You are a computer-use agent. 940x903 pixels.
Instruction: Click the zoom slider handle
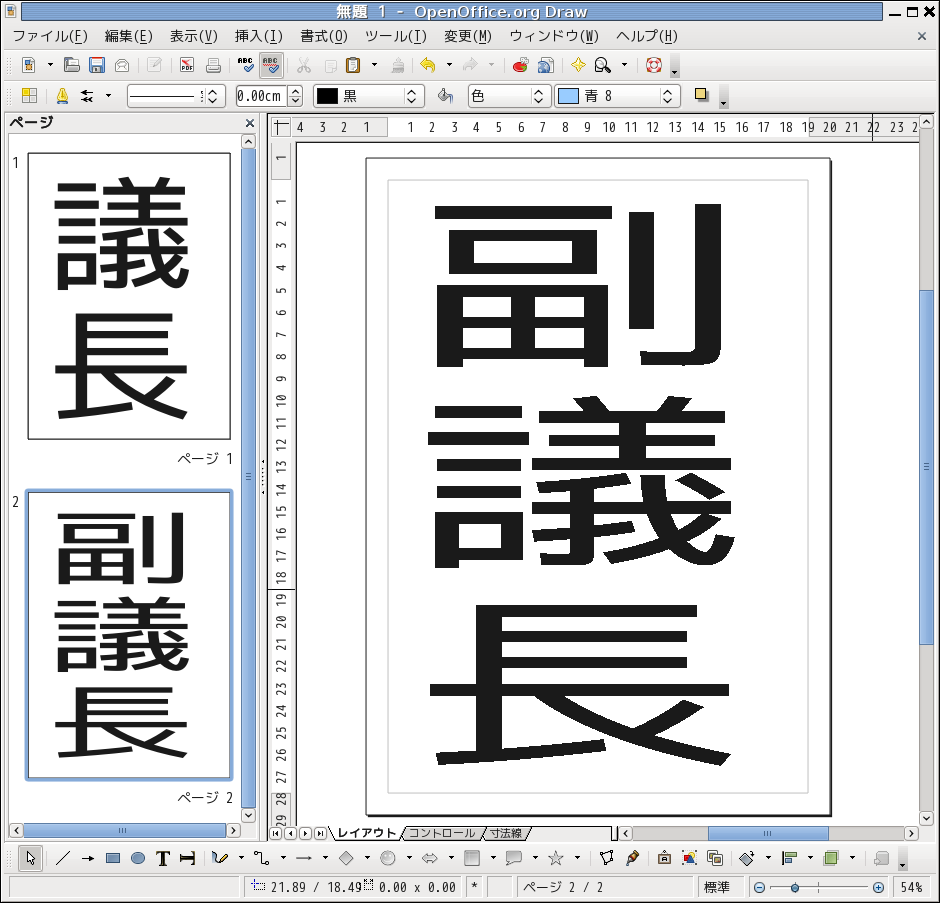click(x=795, y=887)
